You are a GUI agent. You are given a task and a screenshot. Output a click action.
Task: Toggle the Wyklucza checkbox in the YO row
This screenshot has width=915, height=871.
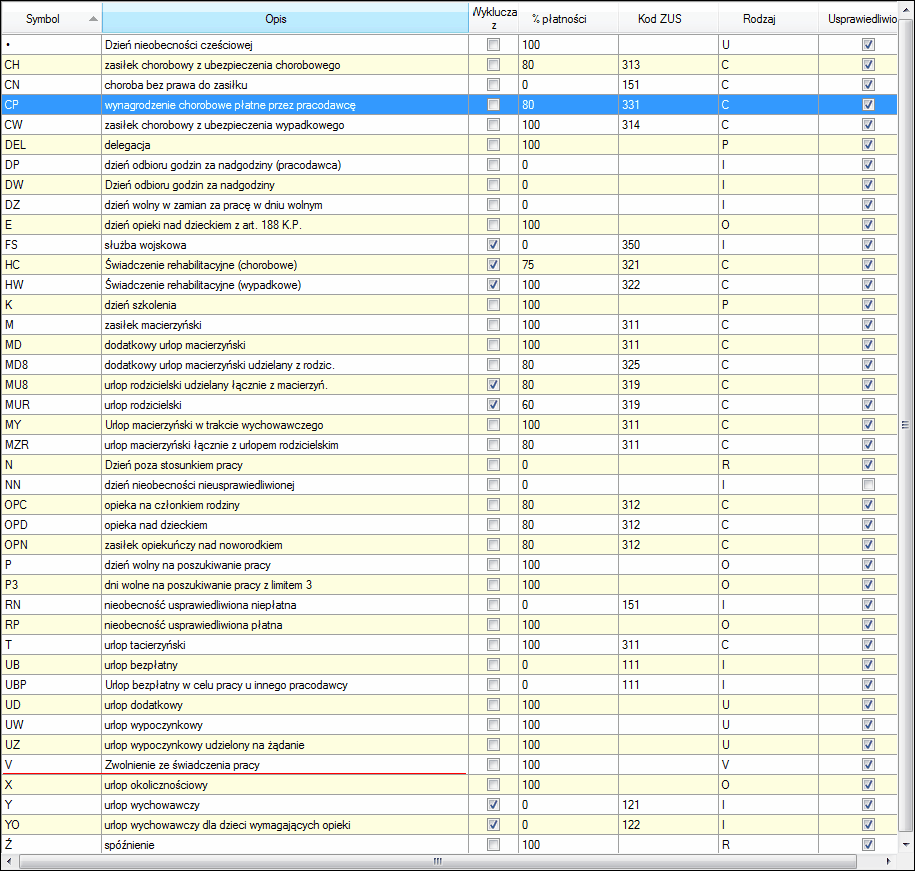[x=494, y=824]
